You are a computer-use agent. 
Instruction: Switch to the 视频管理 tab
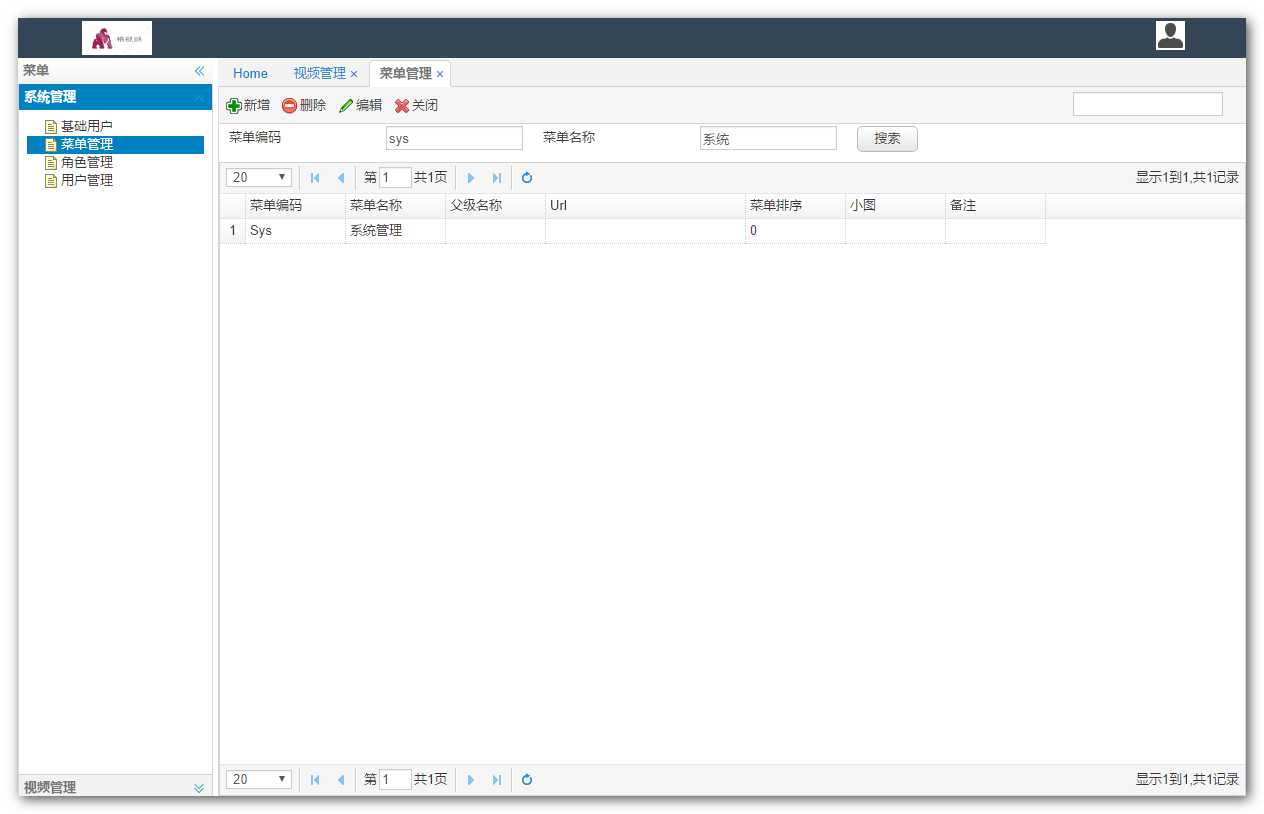click(x=319, y=73)
